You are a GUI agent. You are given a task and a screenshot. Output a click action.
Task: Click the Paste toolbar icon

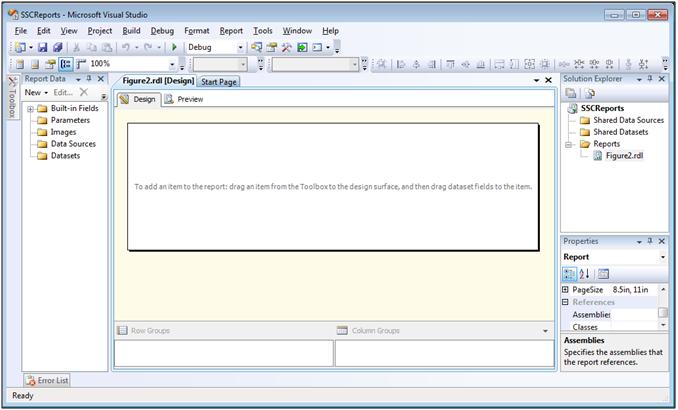point(107,47)
